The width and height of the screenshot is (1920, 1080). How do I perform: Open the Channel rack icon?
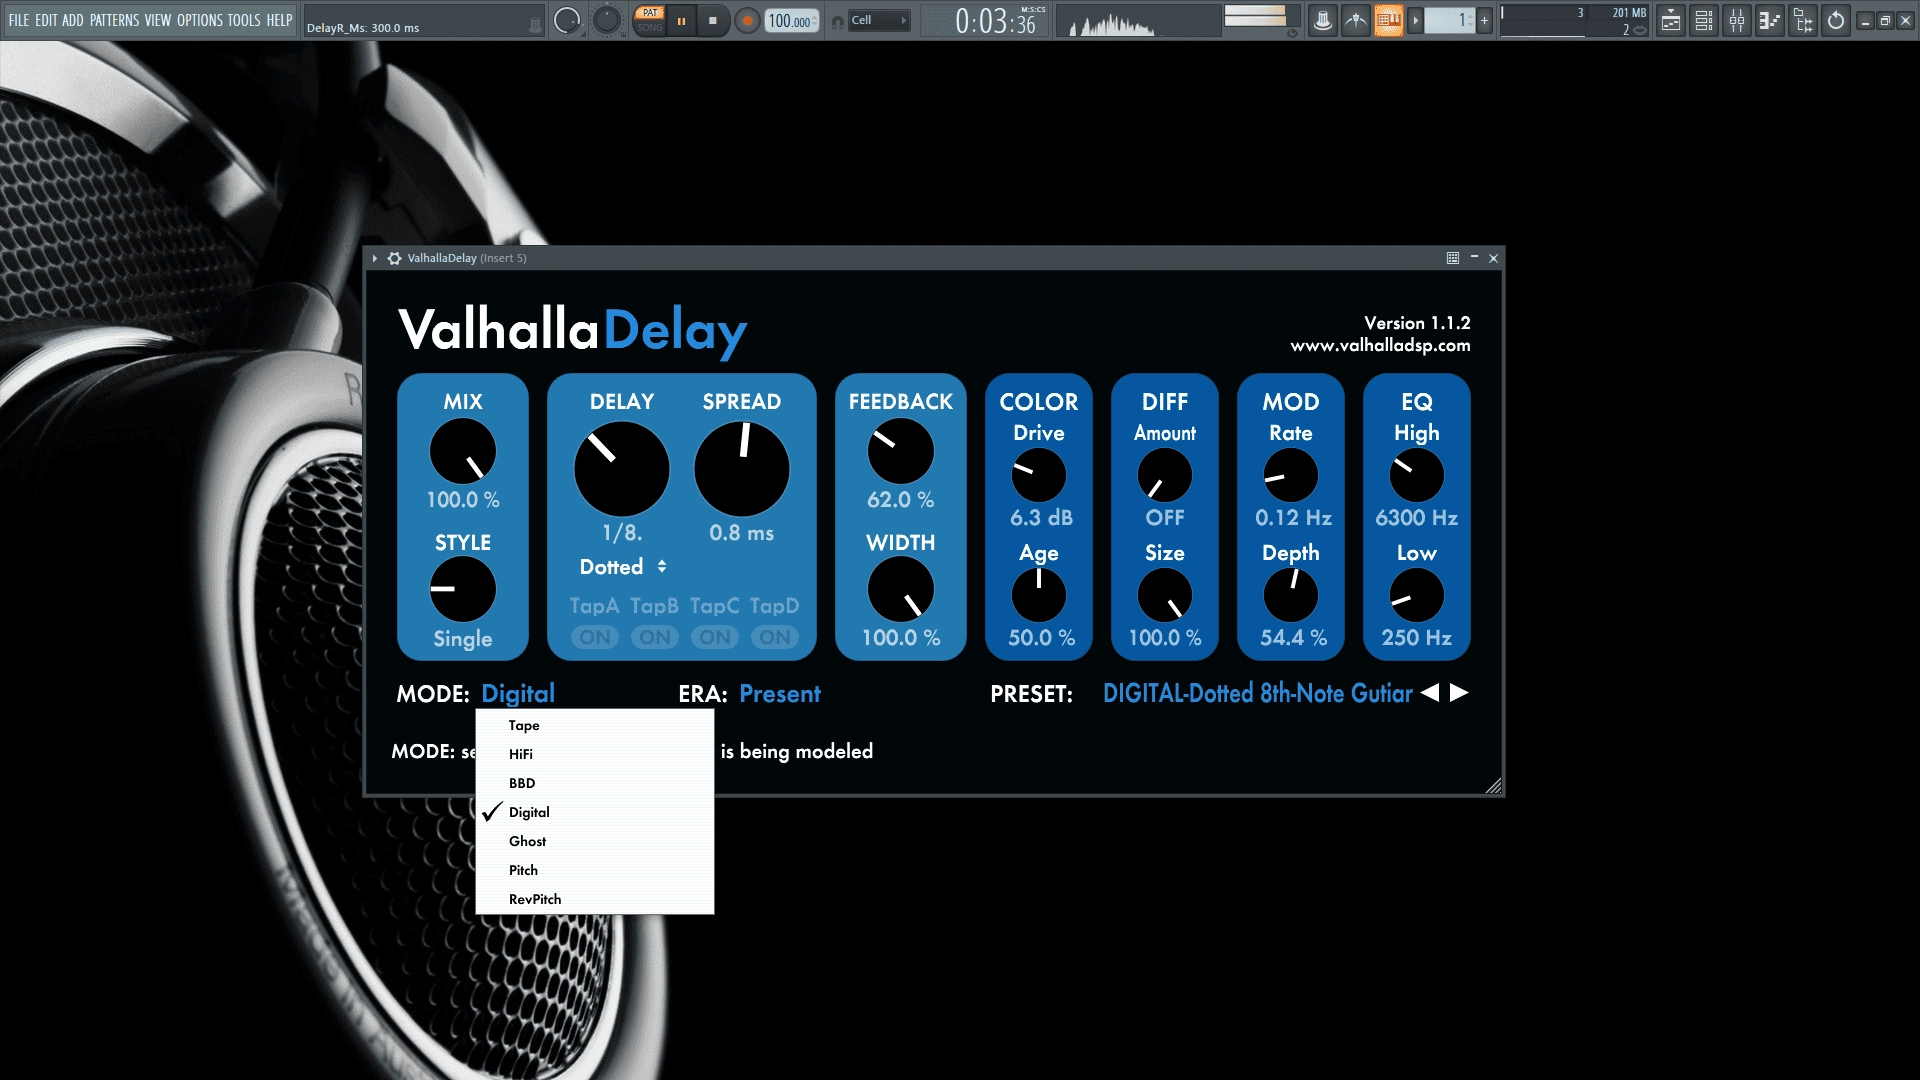pos(1704,20)
